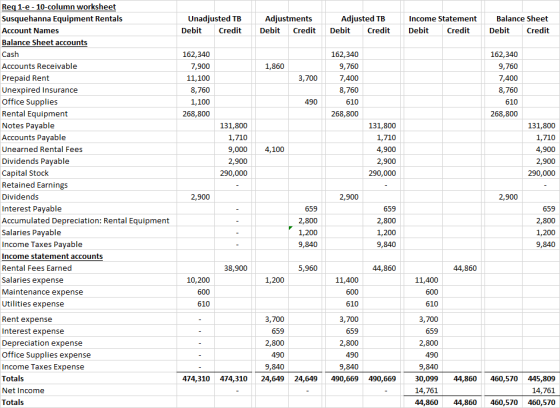Select the Notes Payable unadjusted credit 131,800
This screenshot has width=560, height=408.
coord(233,126)
